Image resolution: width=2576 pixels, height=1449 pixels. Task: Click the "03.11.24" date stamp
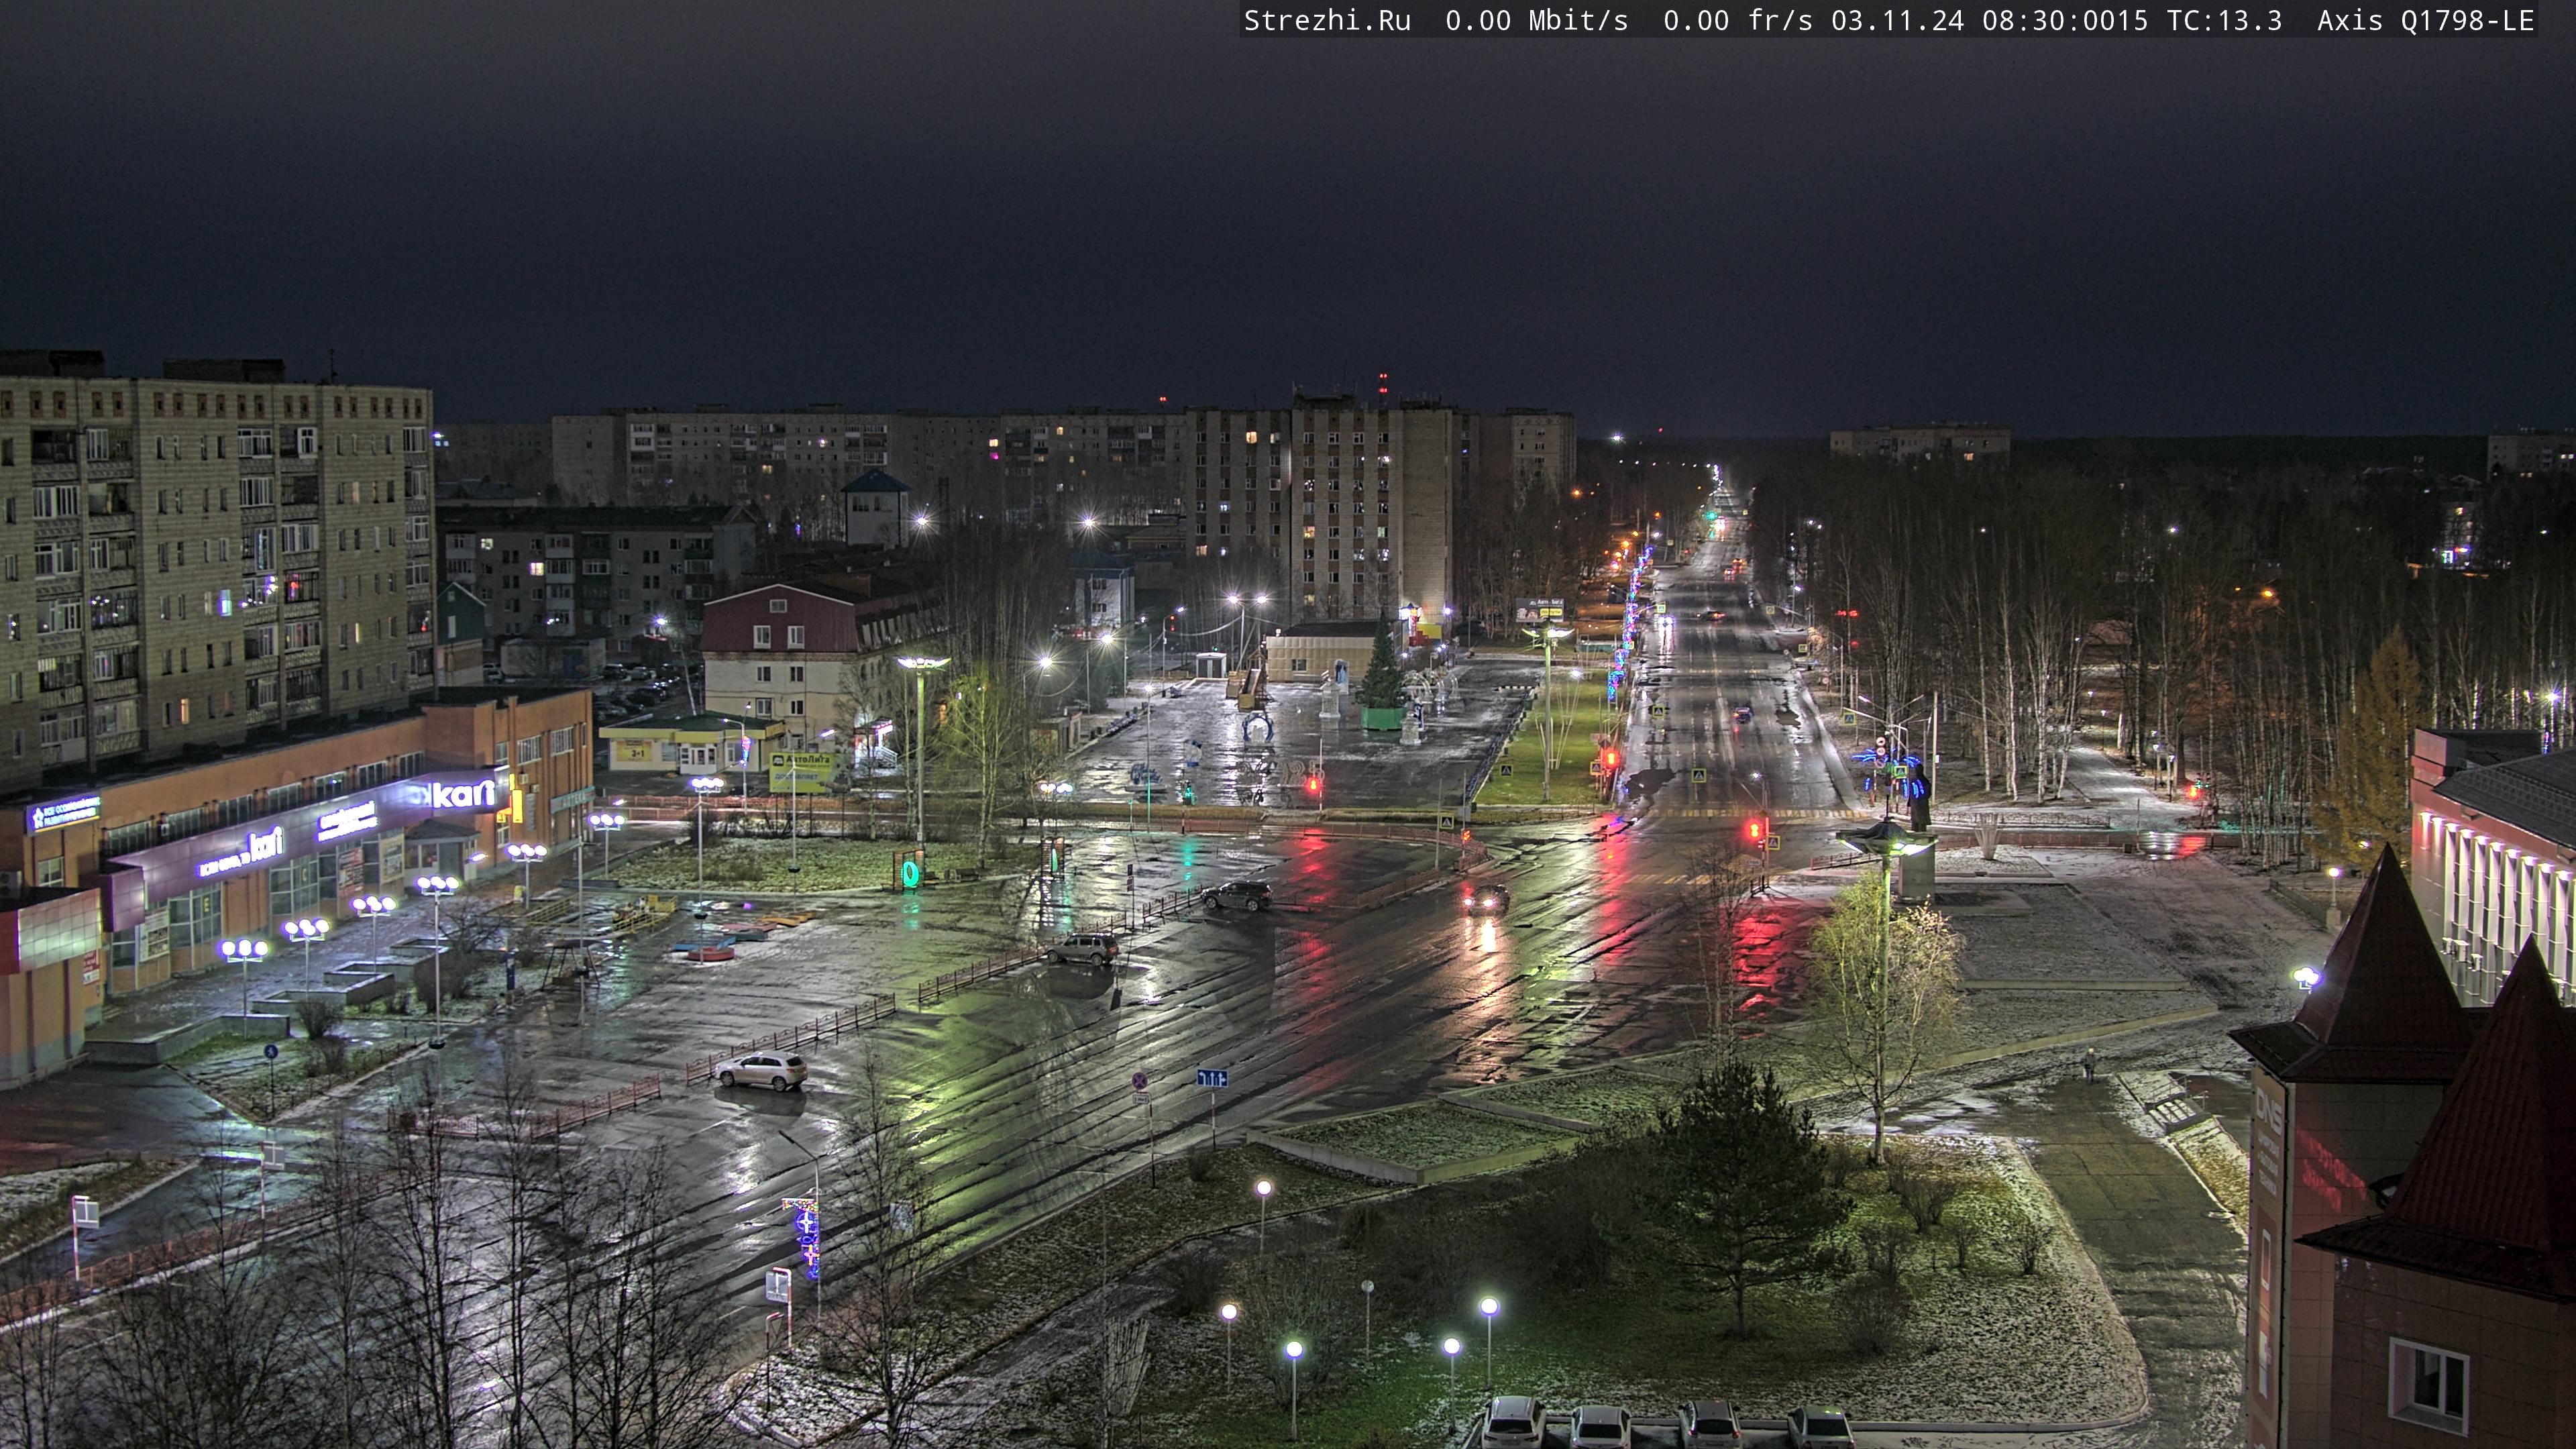[x=1898, y=21]
